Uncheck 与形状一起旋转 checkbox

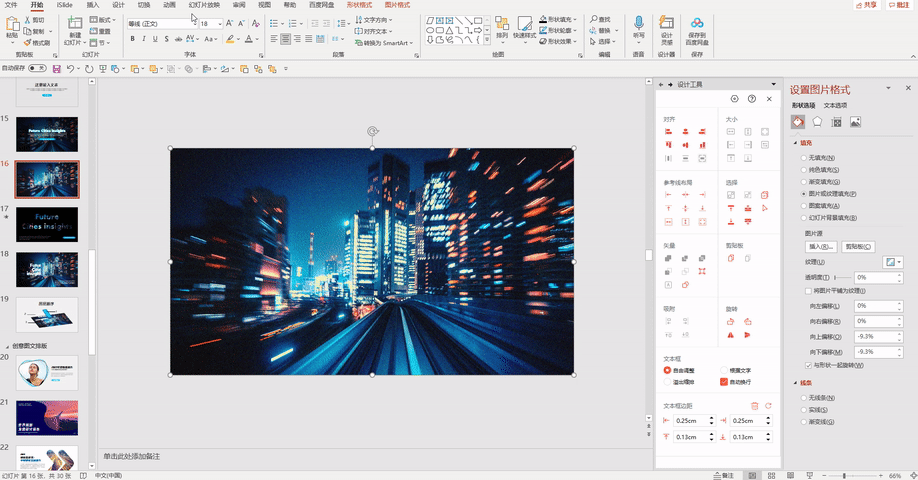tap(808, 365)
